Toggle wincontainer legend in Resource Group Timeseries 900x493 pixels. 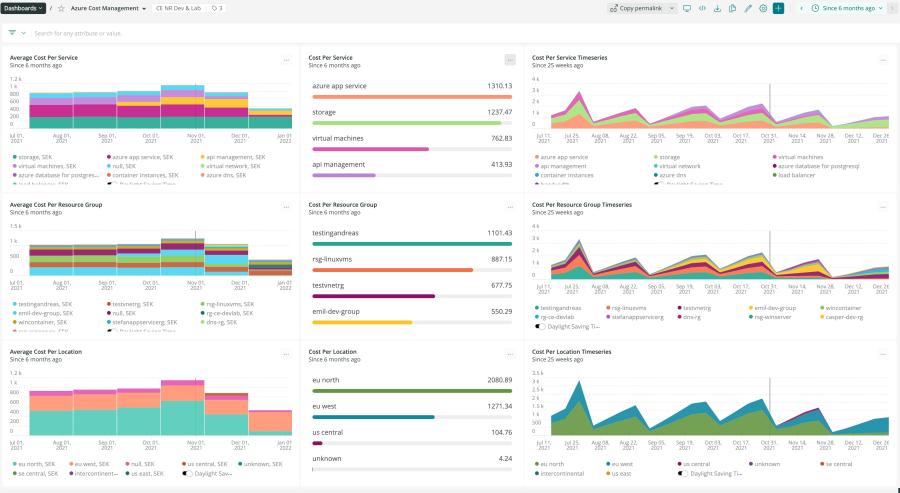837,308
